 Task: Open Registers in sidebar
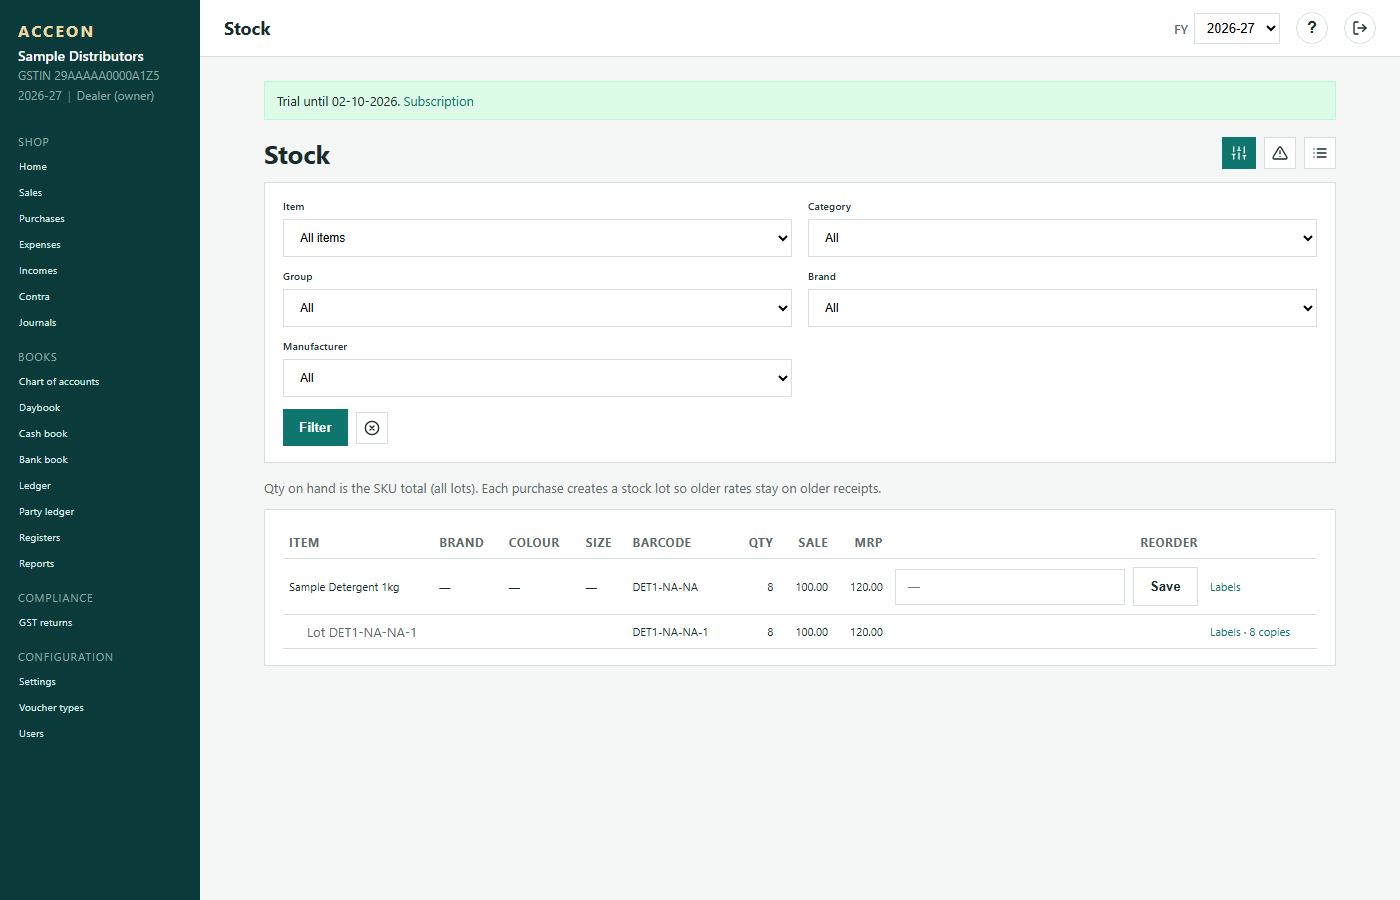tap(40, 538)
